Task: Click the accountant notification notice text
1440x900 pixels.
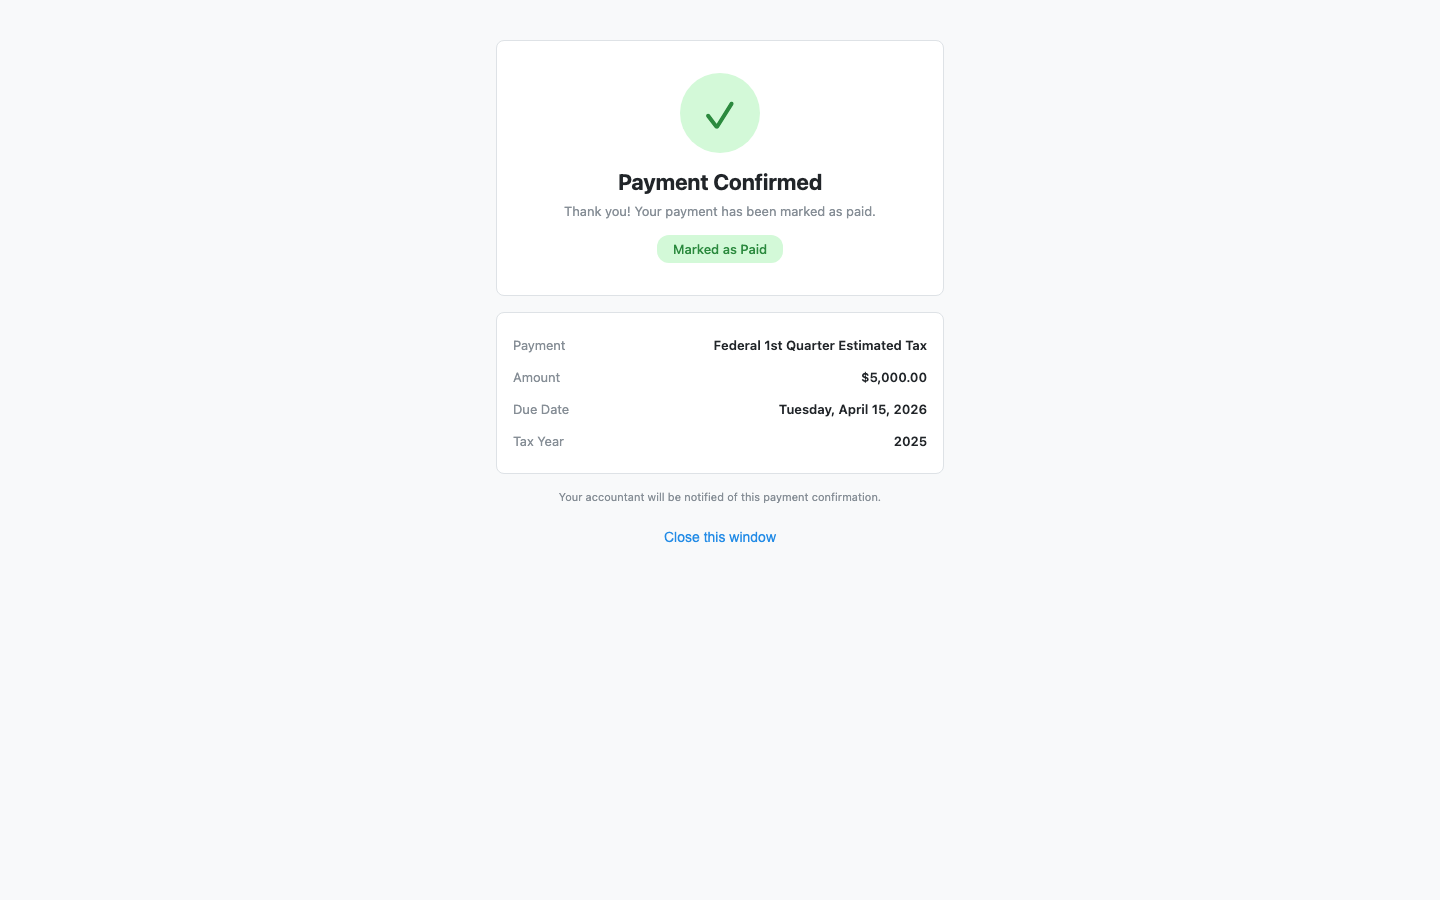Action: (720, 497)
